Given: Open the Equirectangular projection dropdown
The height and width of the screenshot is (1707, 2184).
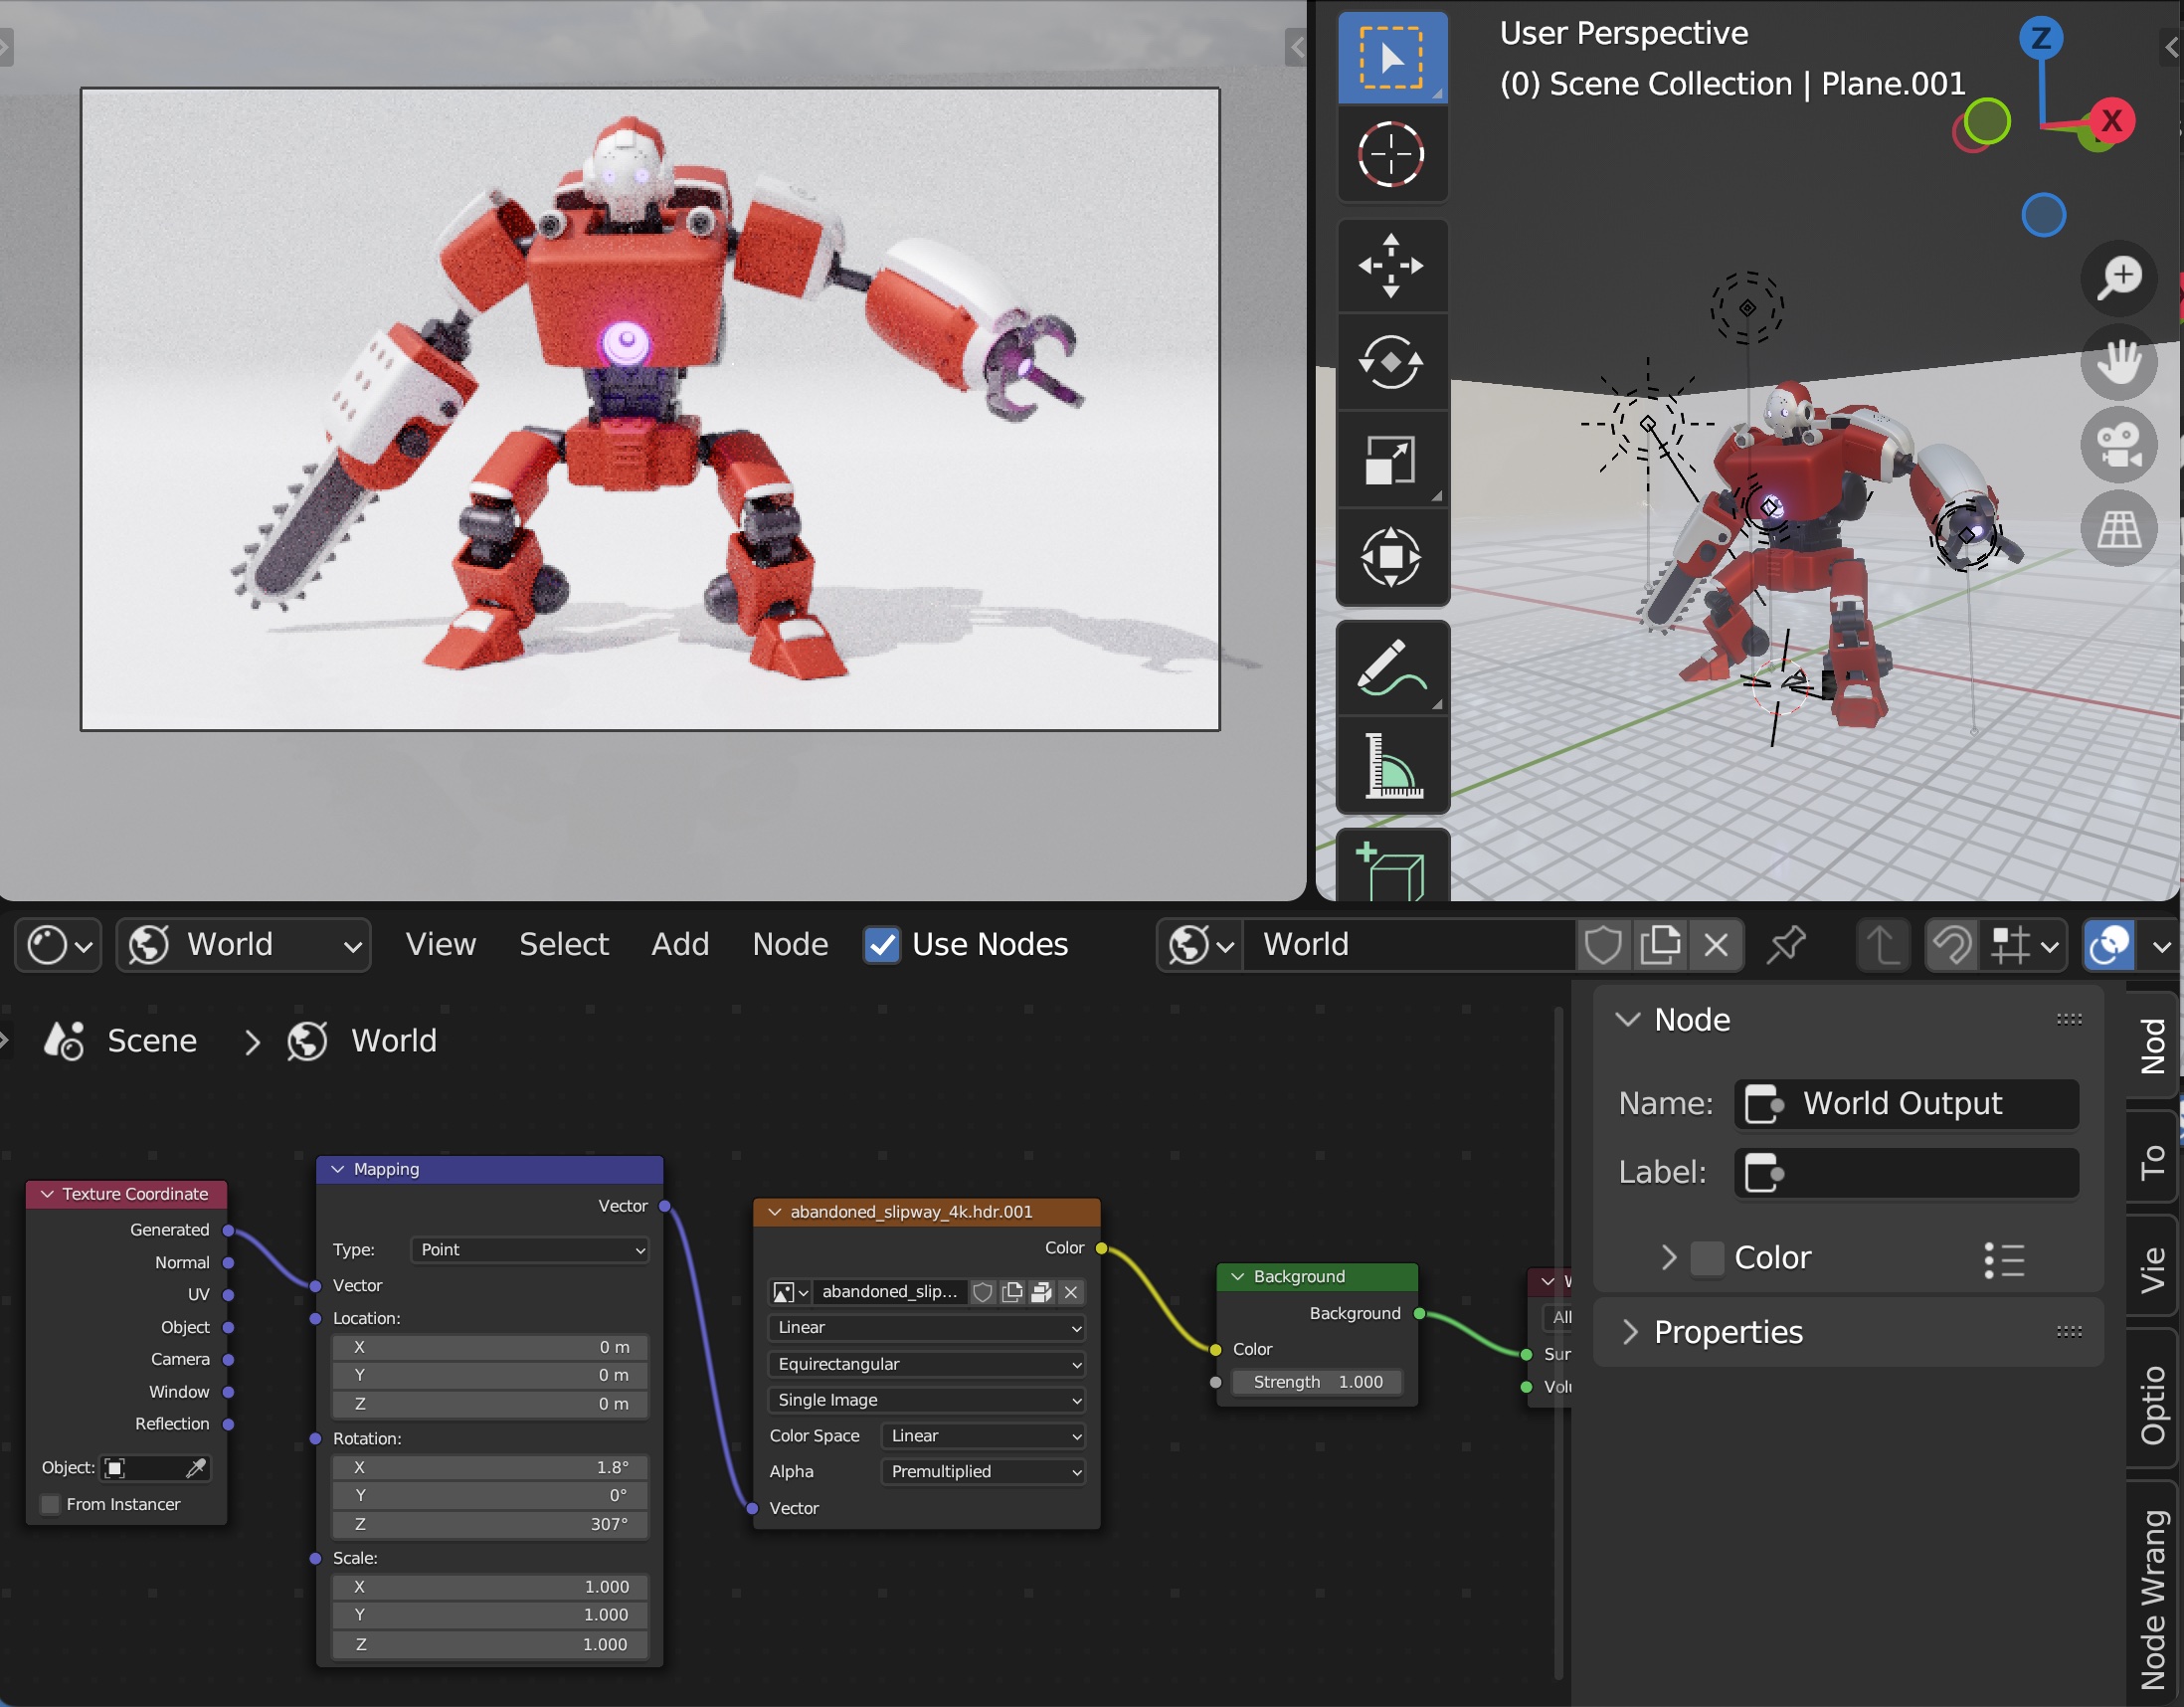Looking at the screenshot, I should pos(927,1364).
